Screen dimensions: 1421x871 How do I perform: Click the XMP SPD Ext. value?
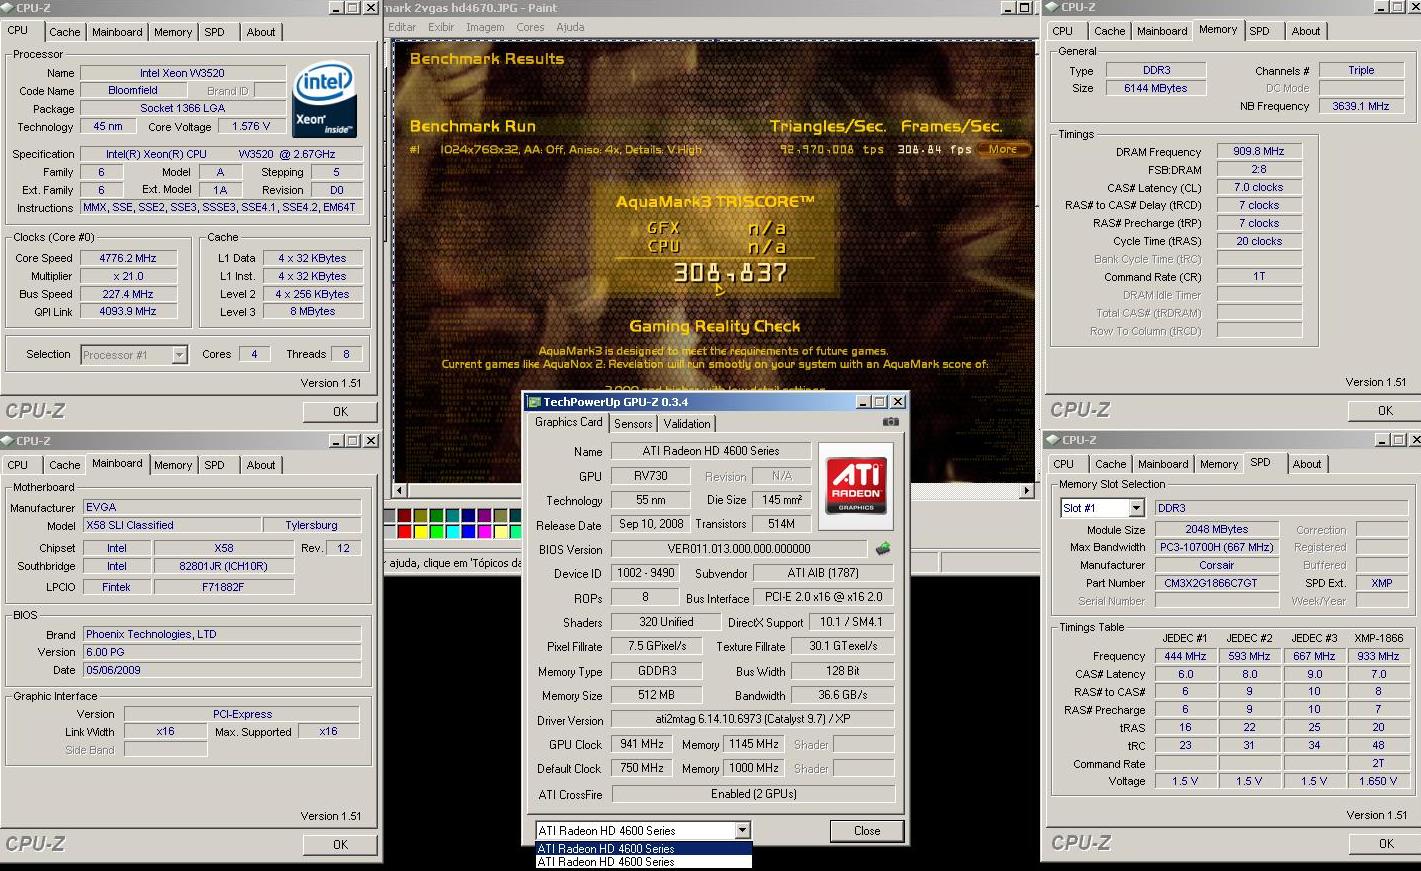[x=1381, y=583]
